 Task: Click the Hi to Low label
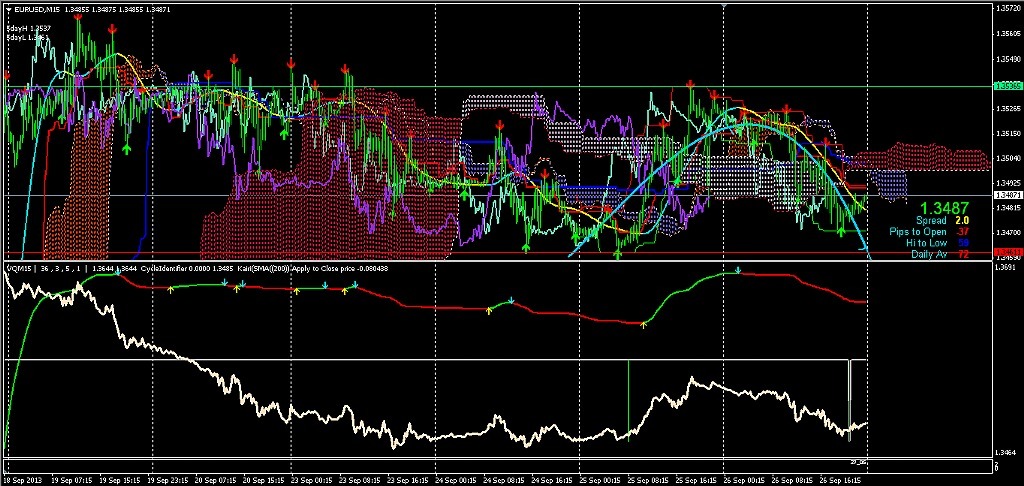click(926, 243)
